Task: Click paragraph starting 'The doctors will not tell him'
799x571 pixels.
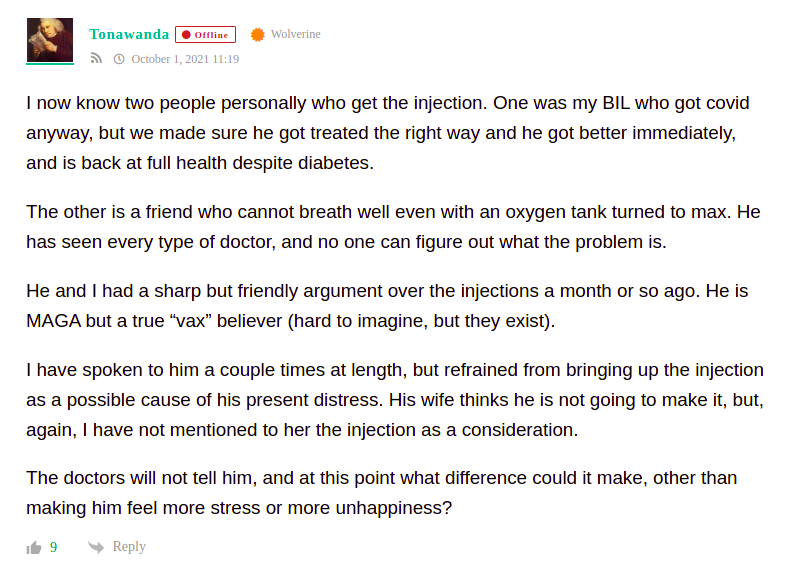Action: (x=382, y=493)
